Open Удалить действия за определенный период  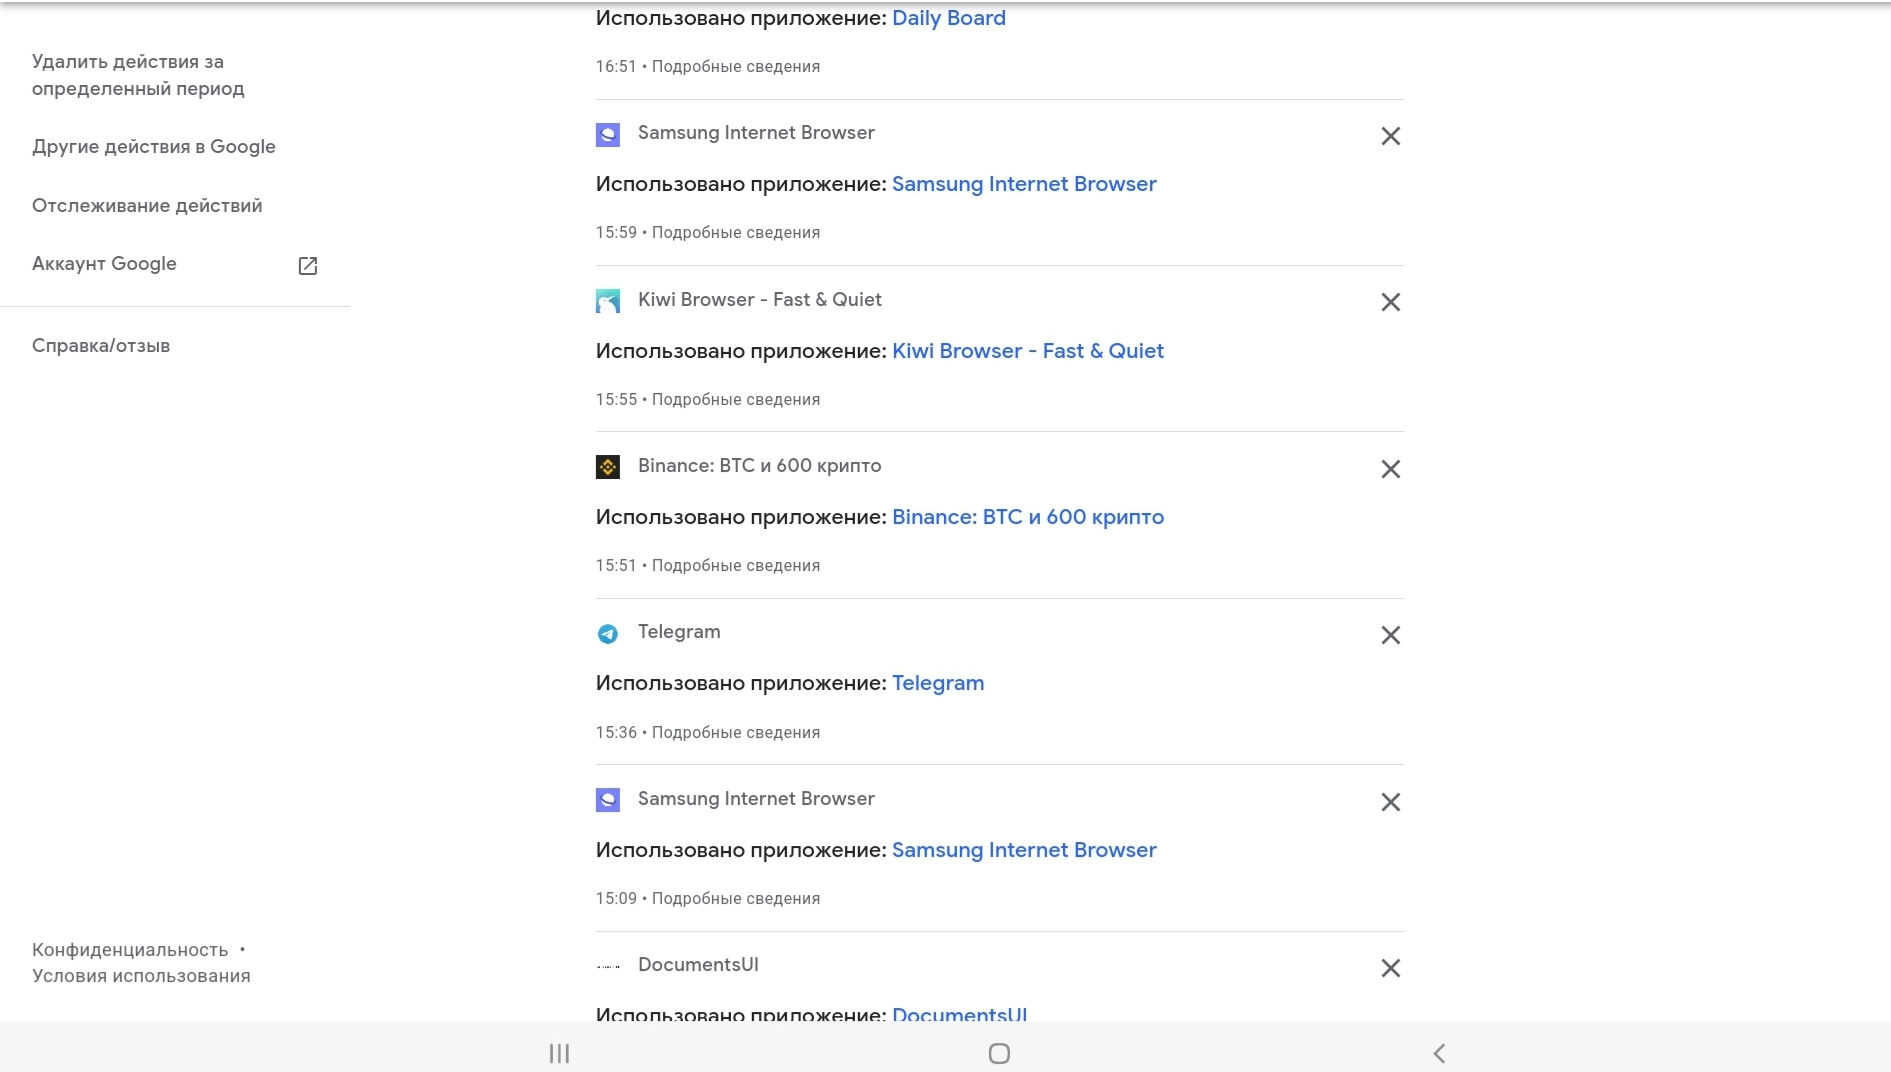[138, 75]
